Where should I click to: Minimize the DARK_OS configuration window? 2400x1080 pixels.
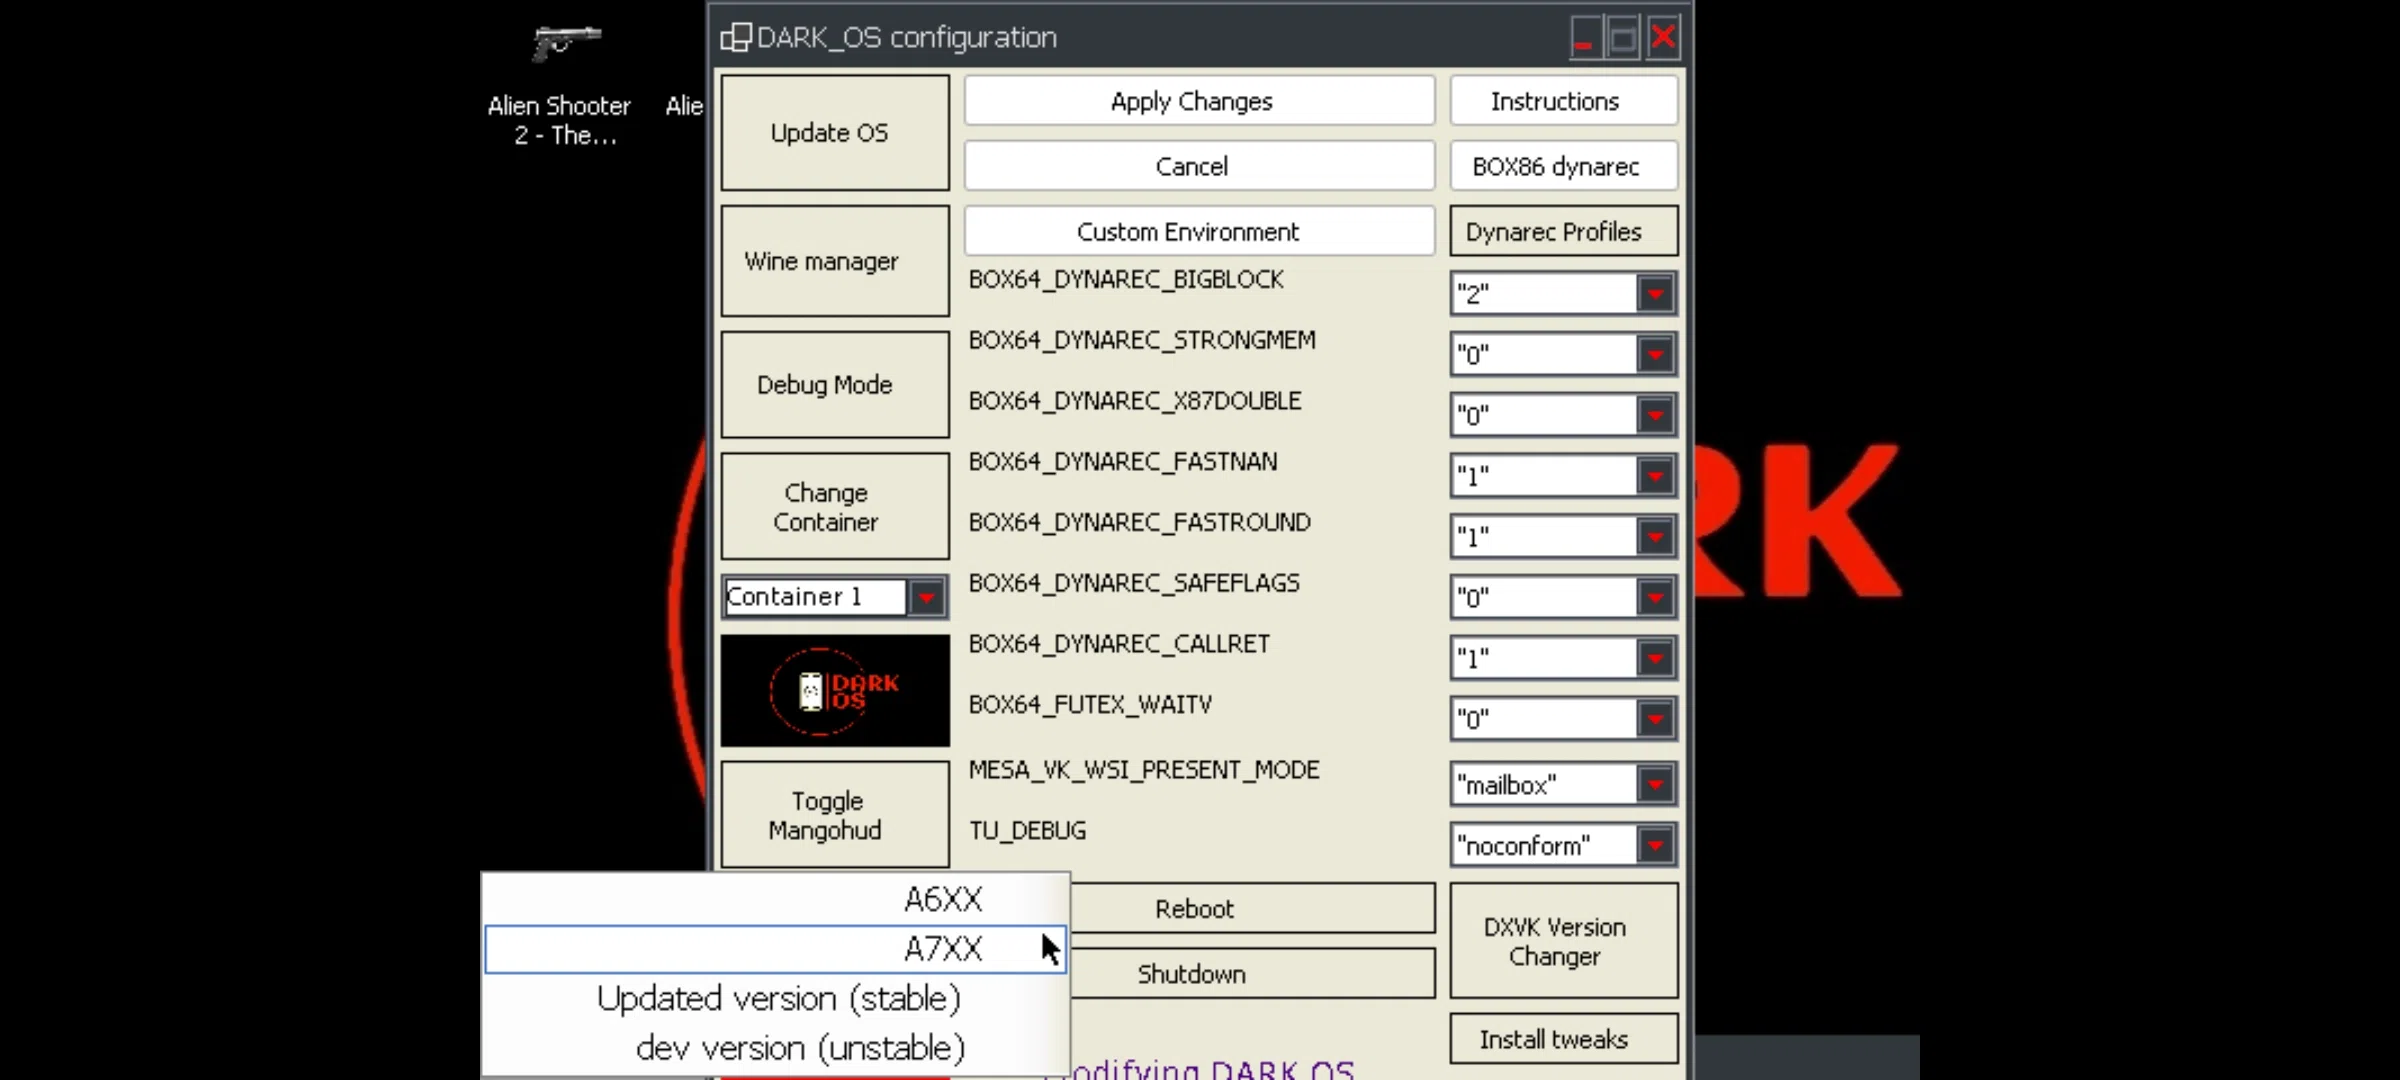pos(1584,38)
